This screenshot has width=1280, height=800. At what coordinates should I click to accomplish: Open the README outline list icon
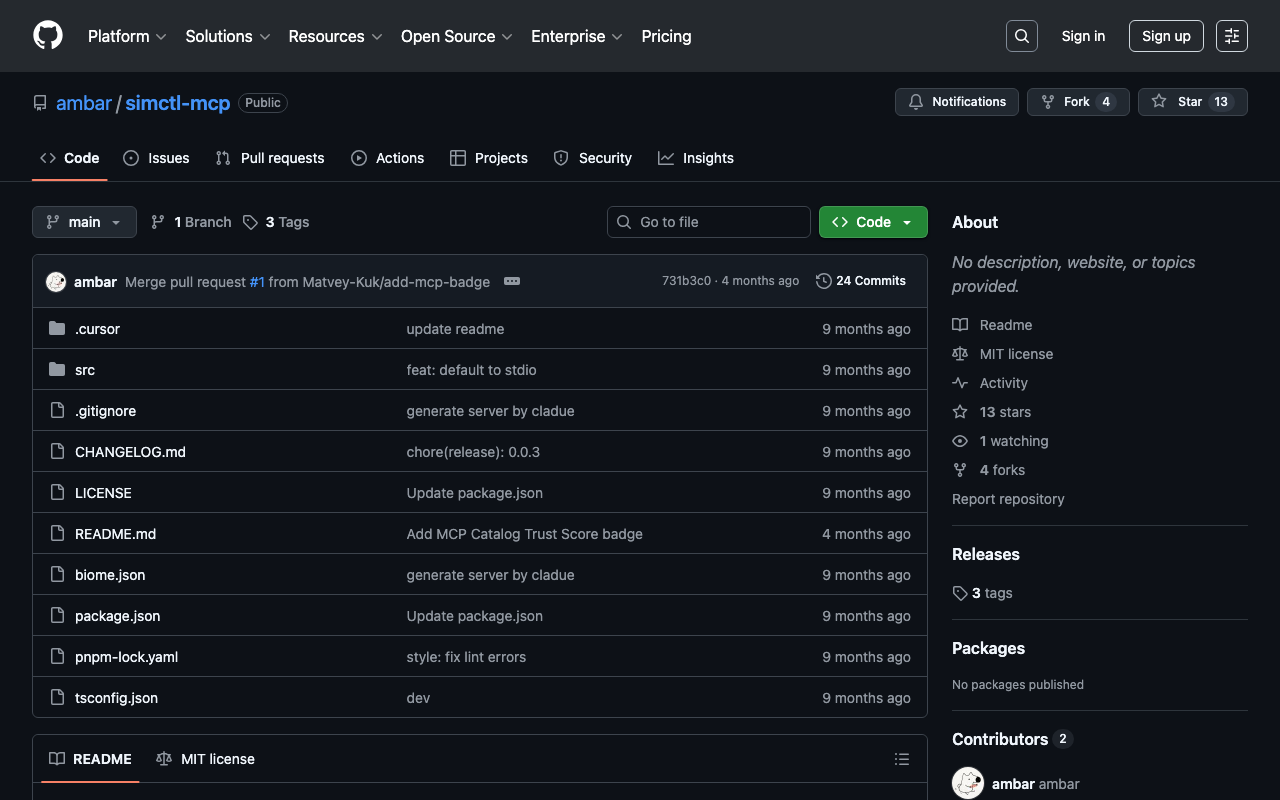pyautogui.click(x=901, y=759)
